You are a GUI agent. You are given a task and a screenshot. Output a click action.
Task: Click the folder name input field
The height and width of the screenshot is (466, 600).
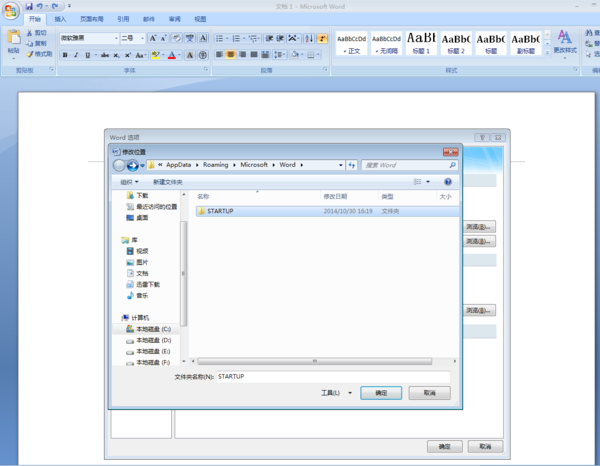point(333,377)
